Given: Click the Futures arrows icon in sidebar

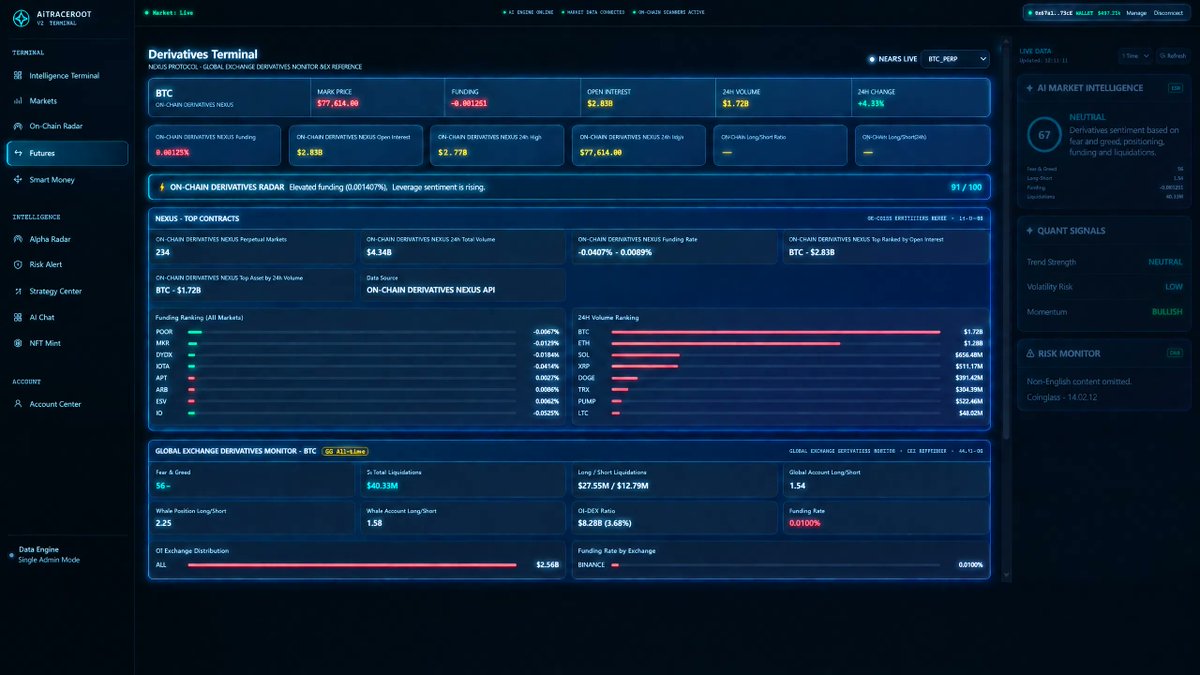Looking at the screenshot, I should pos(18,153).
